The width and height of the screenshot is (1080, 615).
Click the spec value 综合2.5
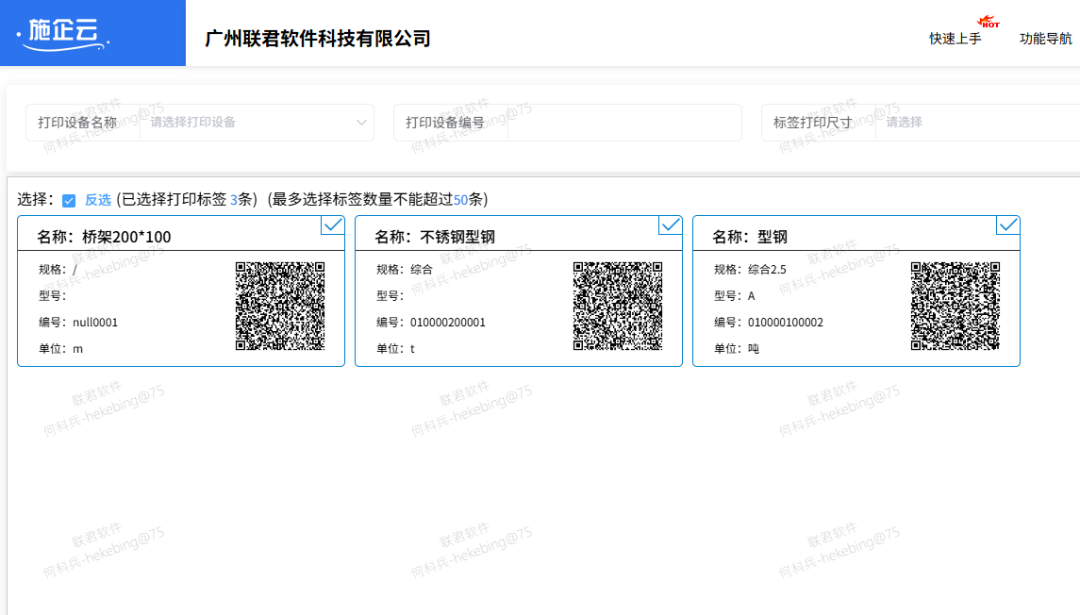click(767, 269)
